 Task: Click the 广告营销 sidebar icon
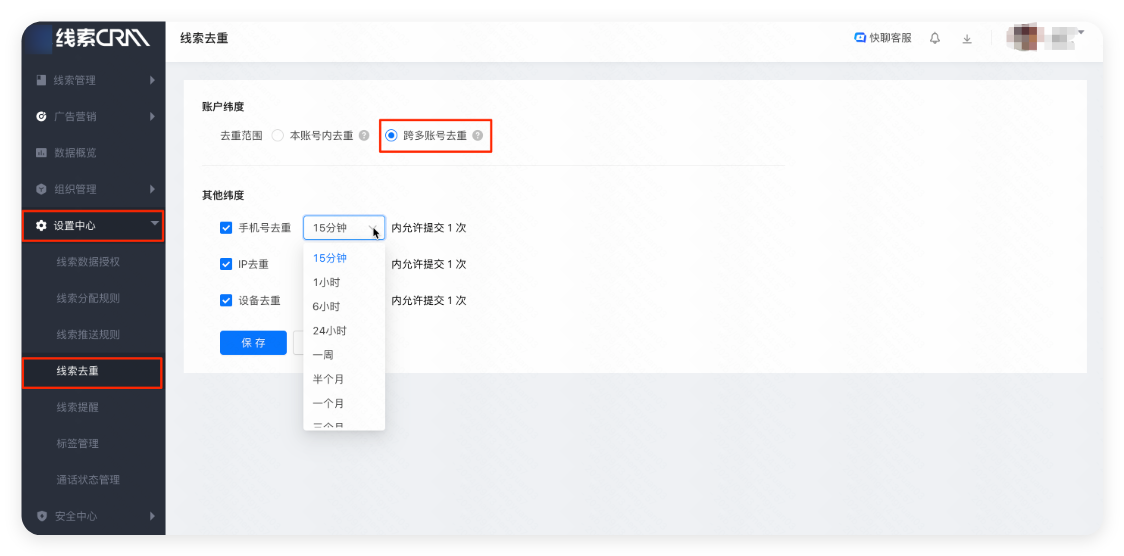pyautogui.click(x=42, y=116)
